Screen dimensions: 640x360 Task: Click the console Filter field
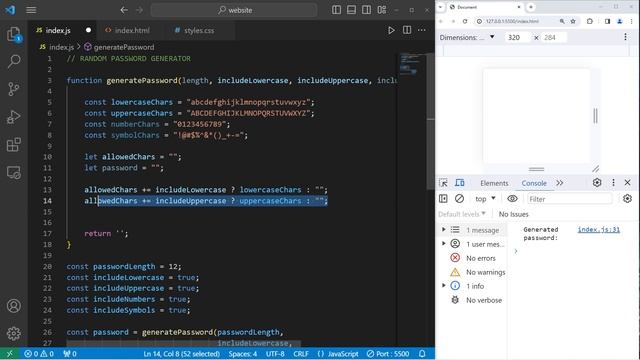569,199
